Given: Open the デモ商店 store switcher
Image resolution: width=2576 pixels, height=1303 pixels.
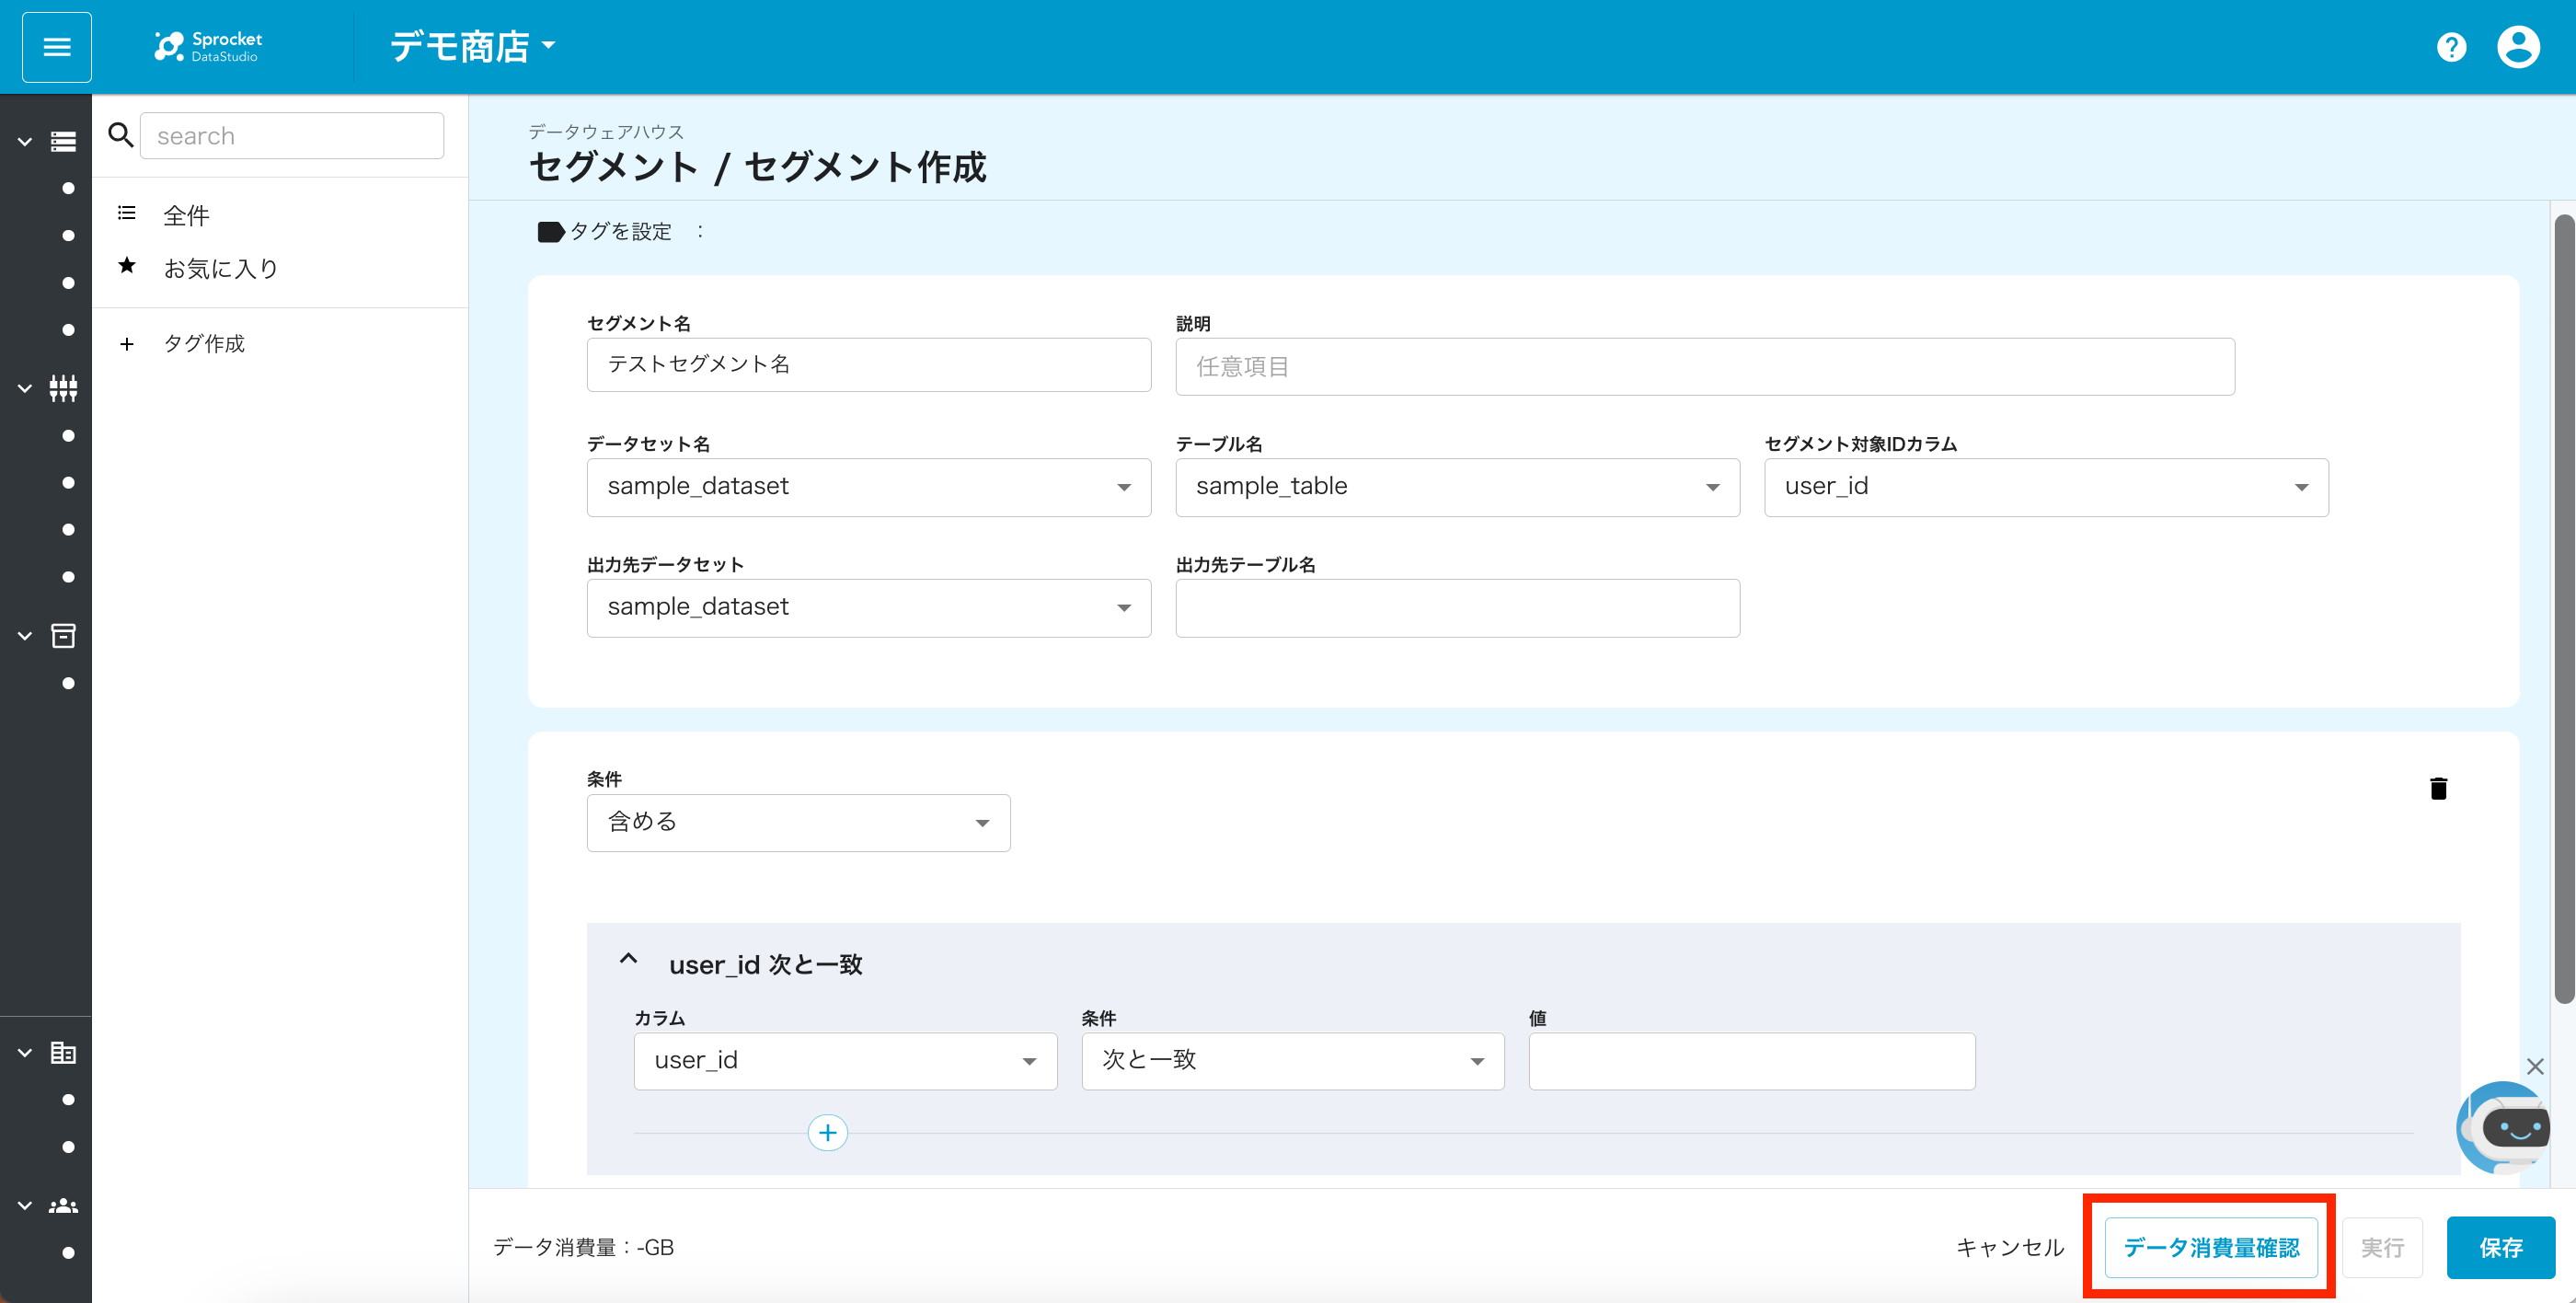Looking at the screenshot, I should (472, 47).
